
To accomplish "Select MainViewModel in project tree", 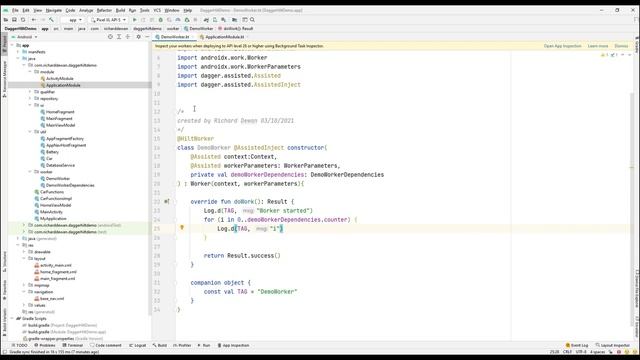I will 60,125.
